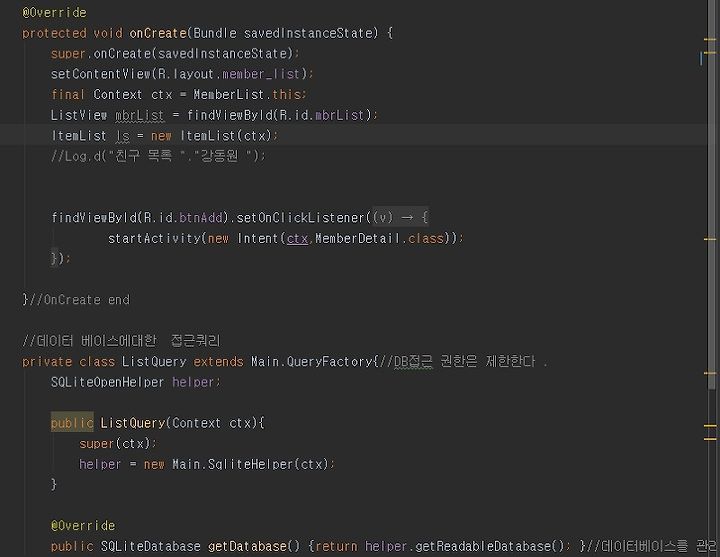Click the underlined "ls" variable in ItemList line
This screenshot has height=557, width=720.
coord(123,136)
